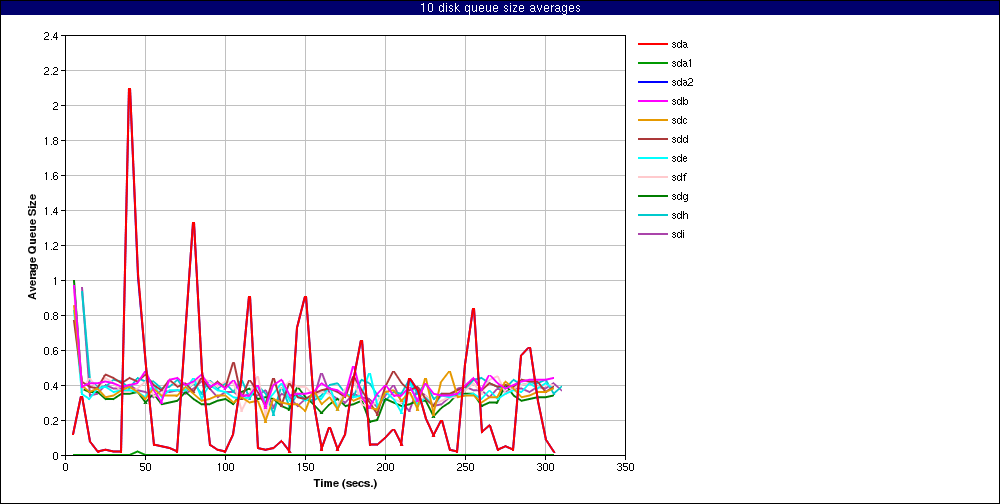This screenshot has width=1000, height=504.
Task: Click the 0.6 y-axis tick label
Action: pyautogui.click(x=51, y=351)
